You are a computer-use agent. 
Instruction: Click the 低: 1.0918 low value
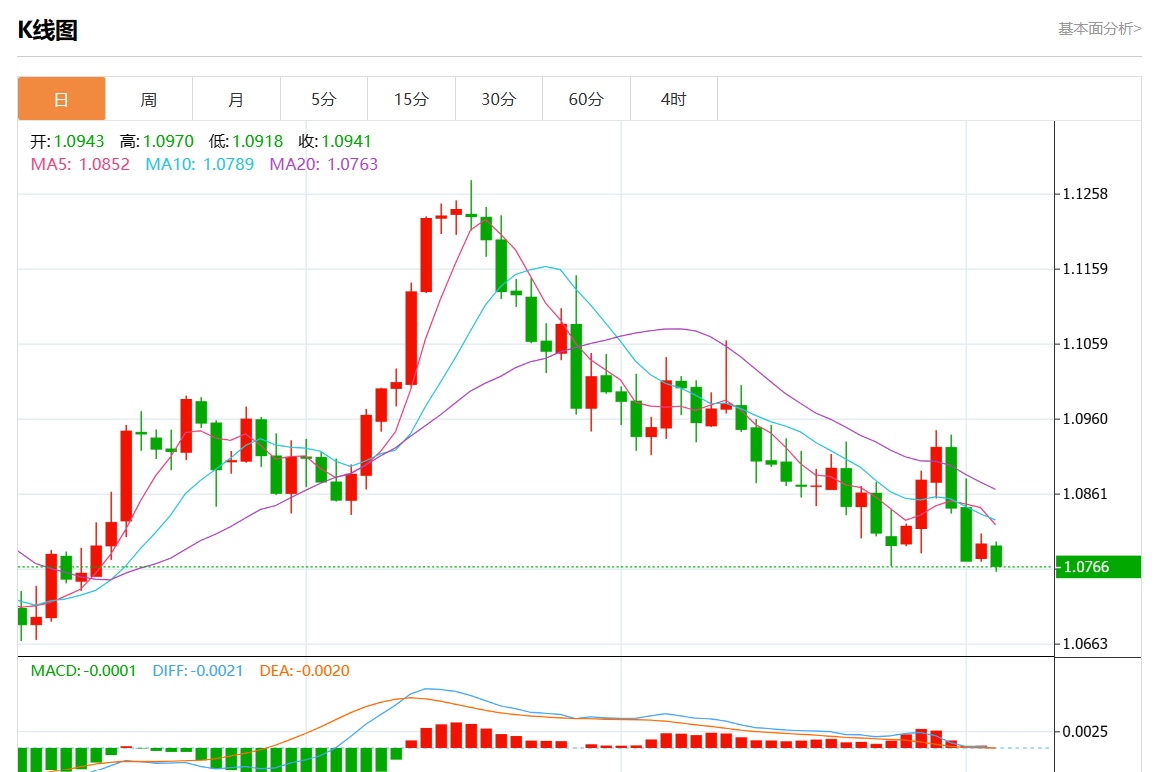click(246, 141)
